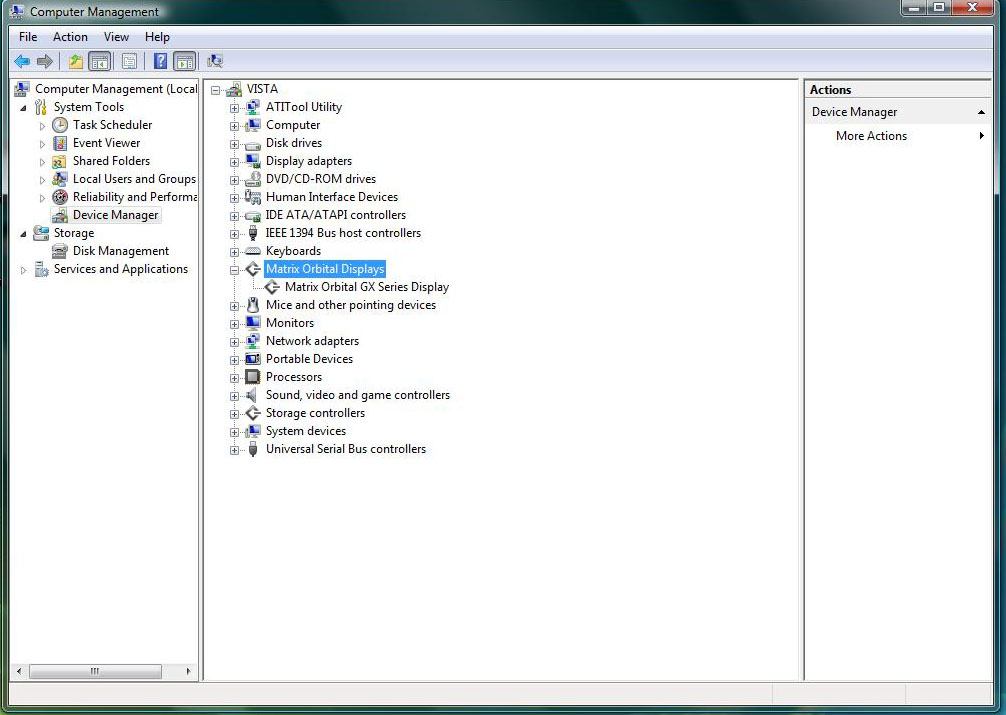The width and height of the screenshot is (1006, 715).
Task: Click the Disk Management icon
Action: [60, 251]
